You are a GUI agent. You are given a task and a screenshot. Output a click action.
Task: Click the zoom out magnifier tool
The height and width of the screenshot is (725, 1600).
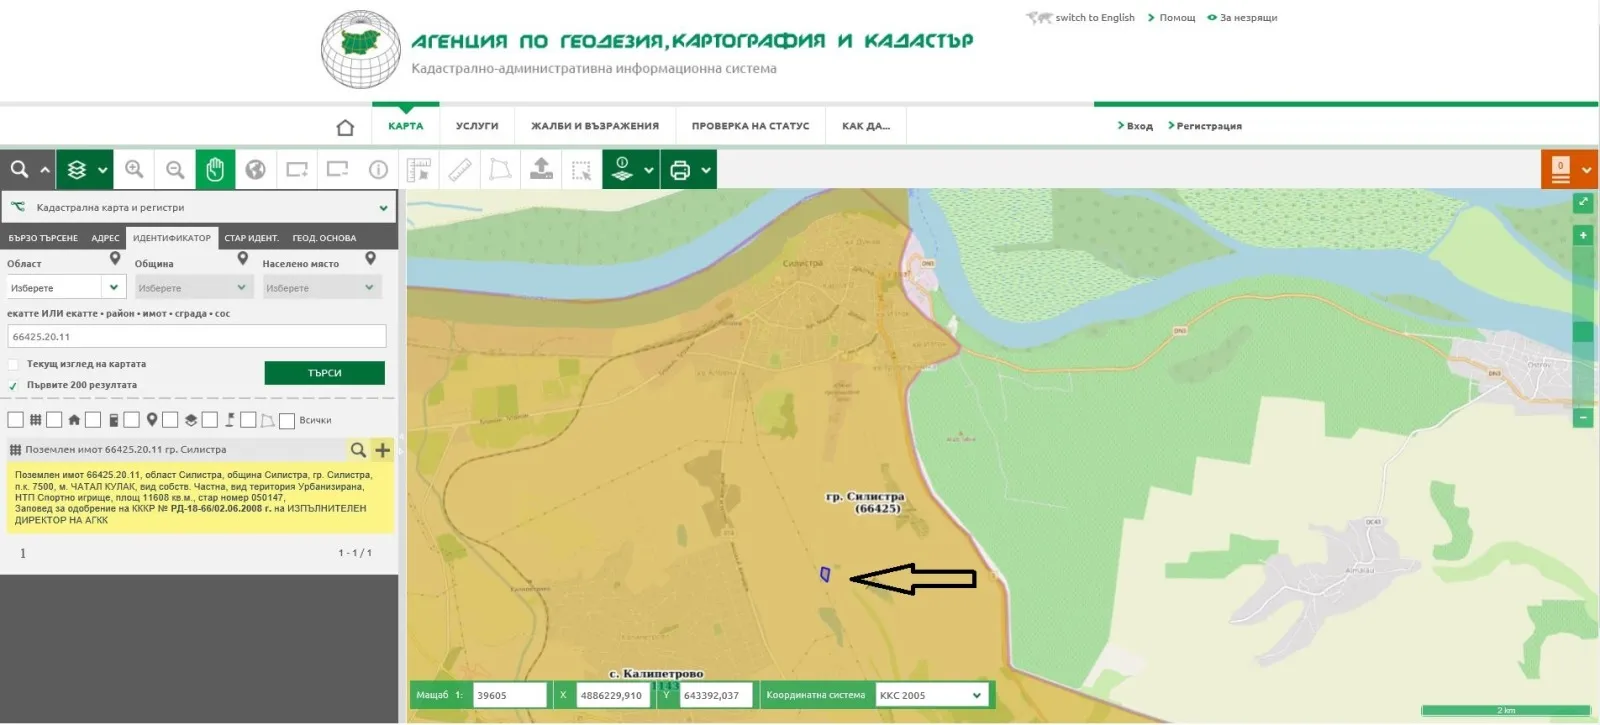175,170
